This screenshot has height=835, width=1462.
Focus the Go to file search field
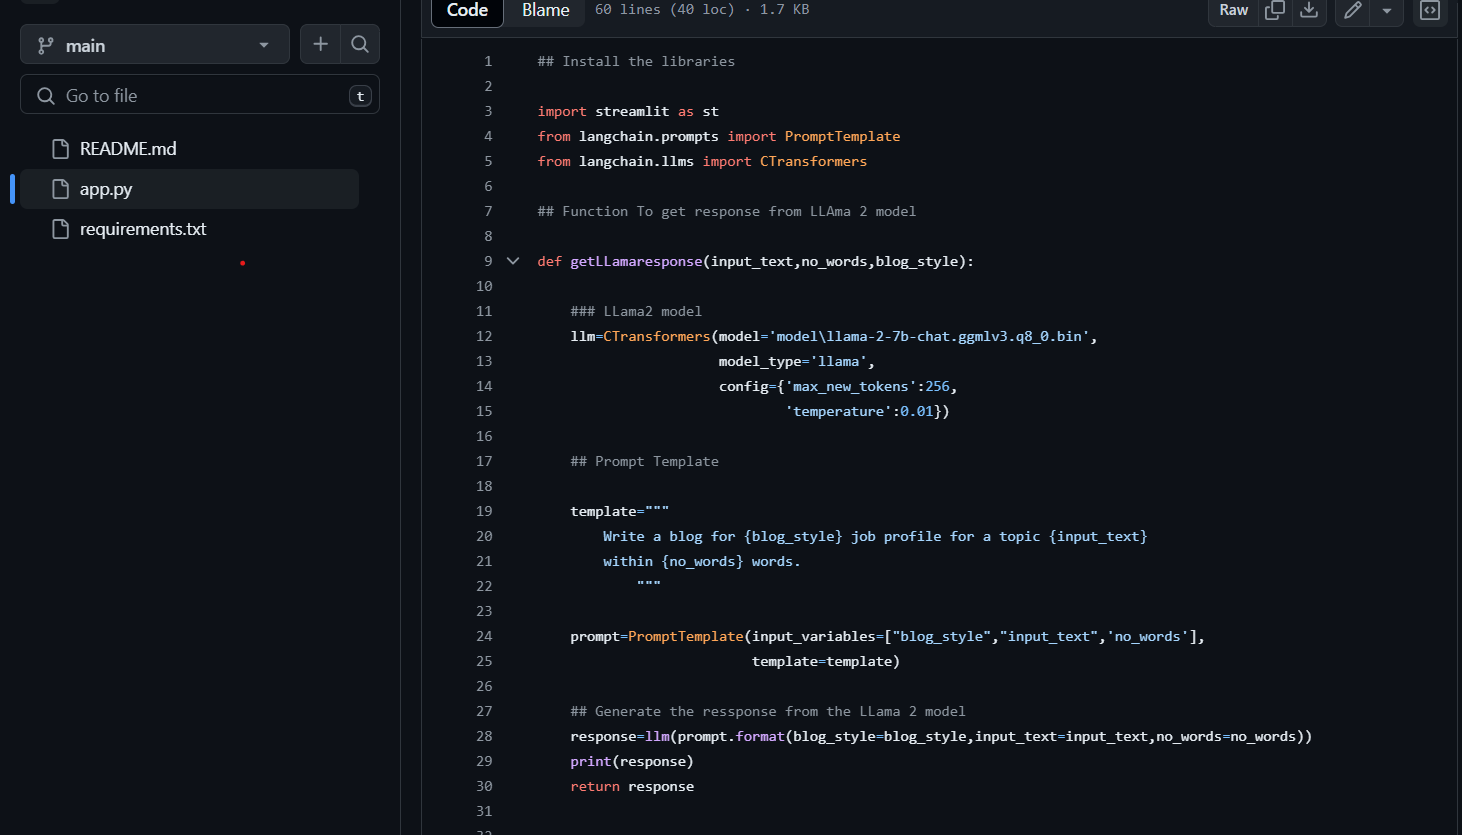pos(200,96)
